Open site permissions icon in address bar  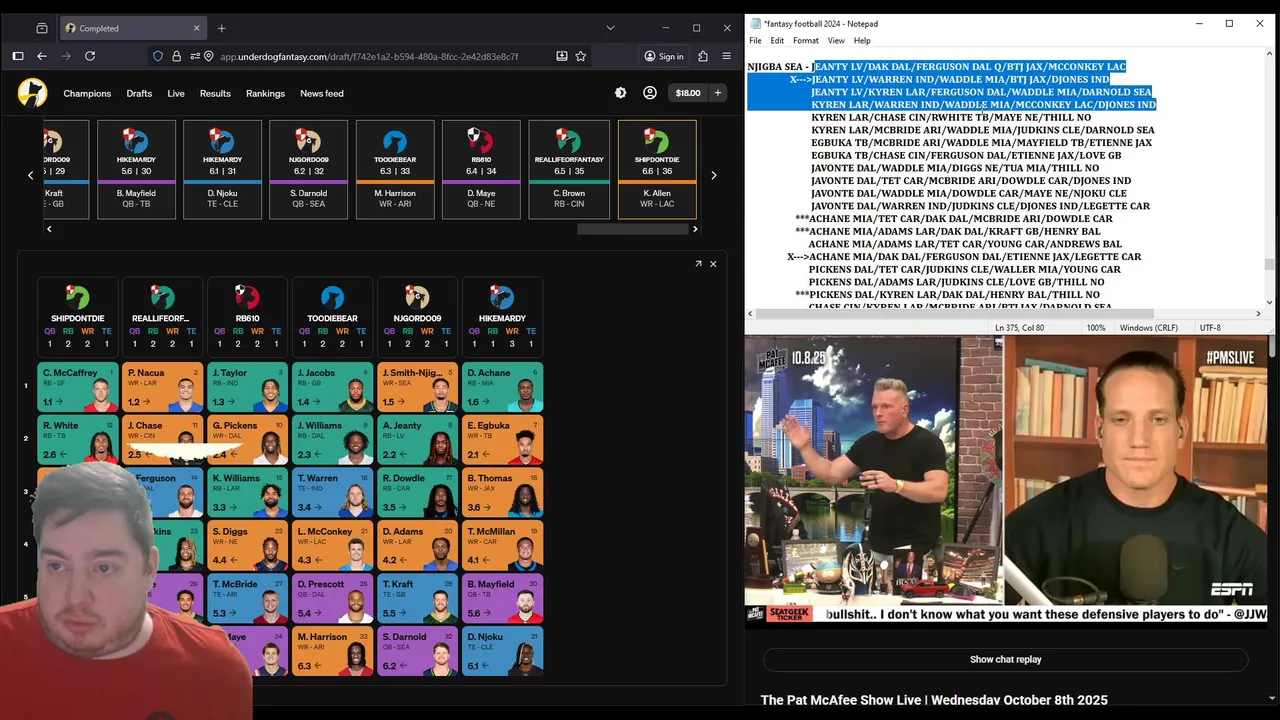[x=196, y=57]
